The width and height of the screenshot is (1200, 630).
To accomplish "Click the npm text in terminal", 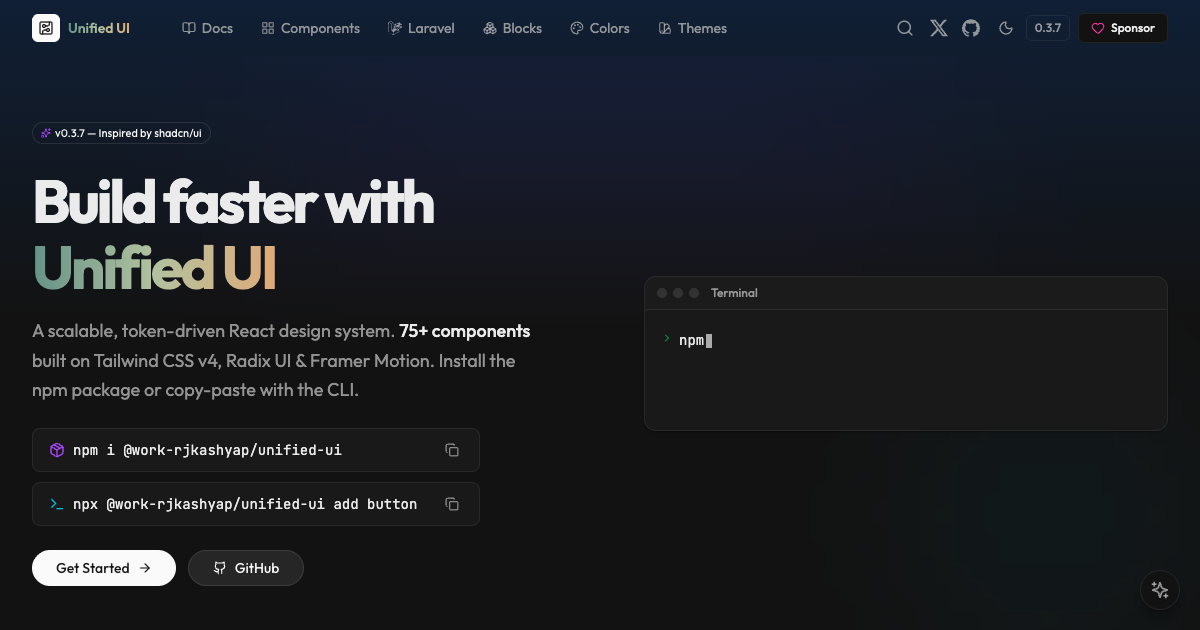I will 691,340.
